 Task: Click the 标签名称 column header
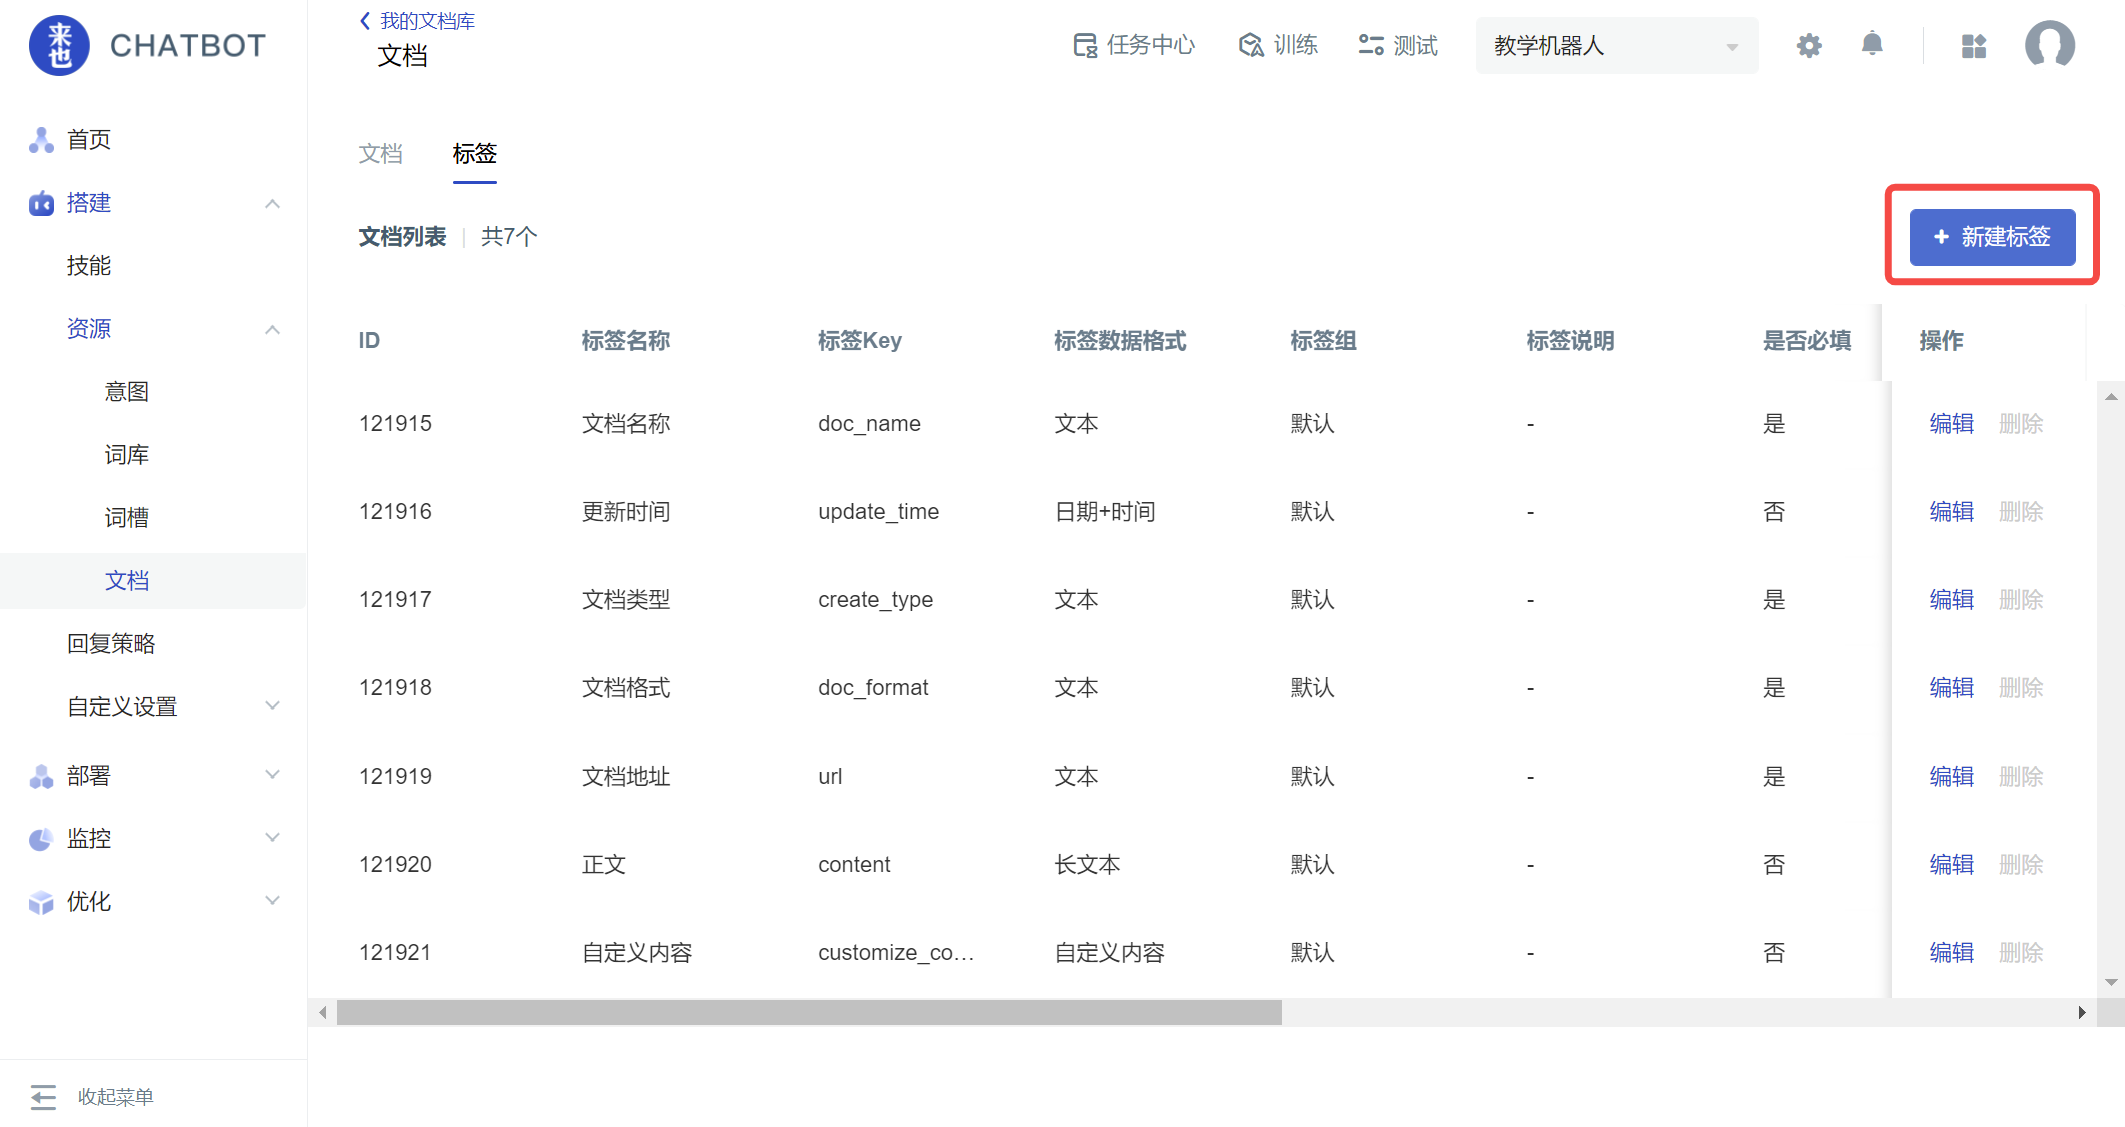(x=626, y=341)
